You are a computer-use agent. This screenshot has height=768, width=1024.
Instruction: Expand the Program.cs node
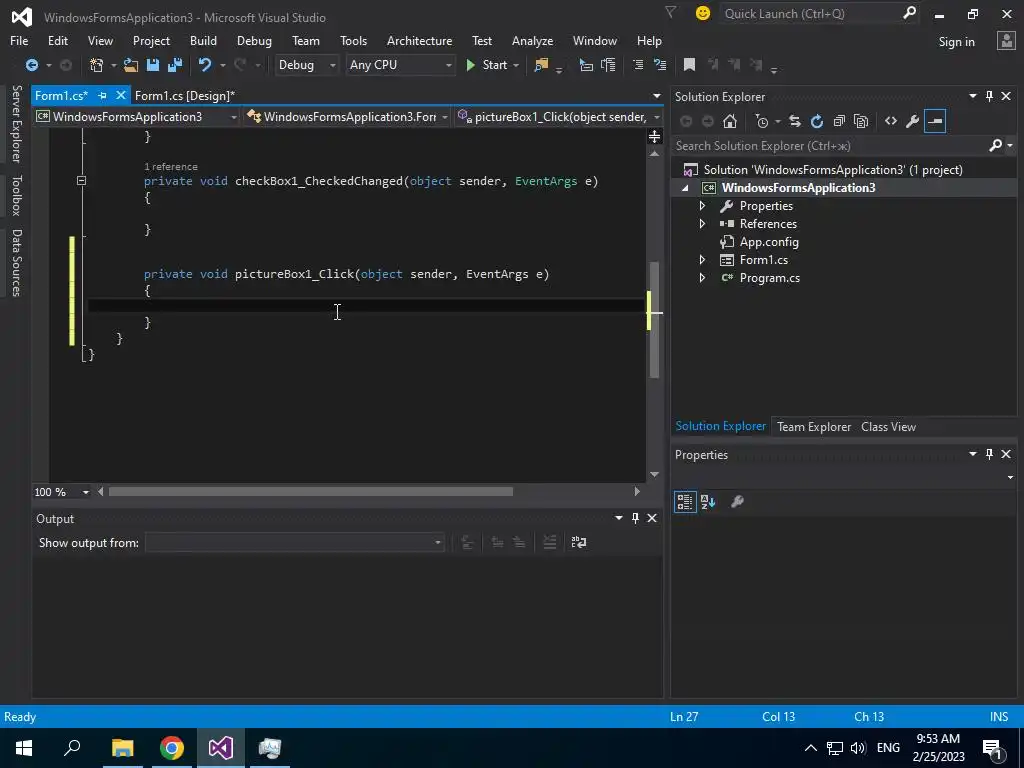(x=703, y=278)
